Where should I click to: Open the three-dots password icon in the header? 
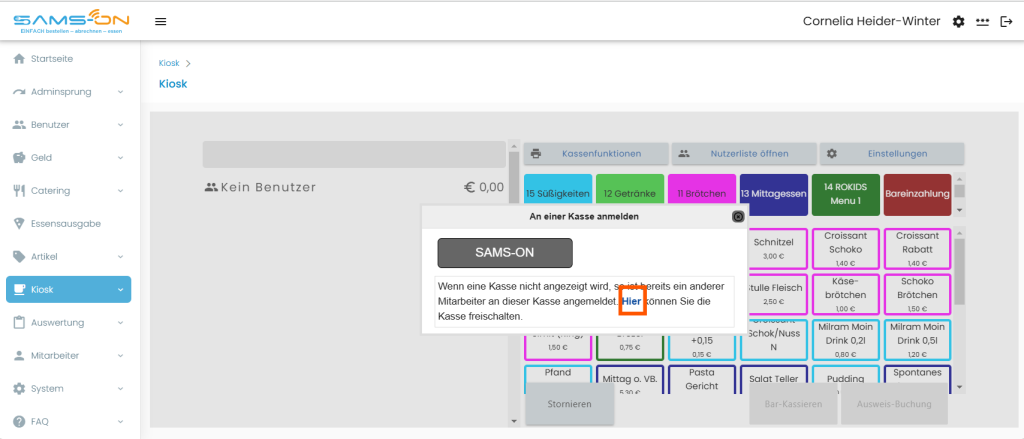tap(982, 22)
